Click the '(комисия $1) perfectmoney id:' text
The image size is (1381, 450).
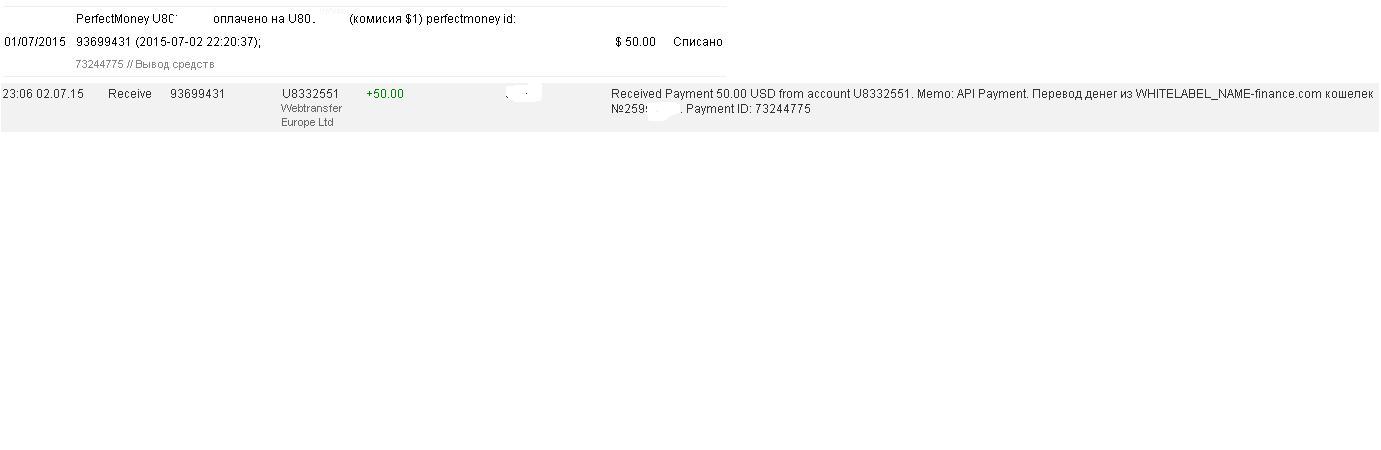432,19
